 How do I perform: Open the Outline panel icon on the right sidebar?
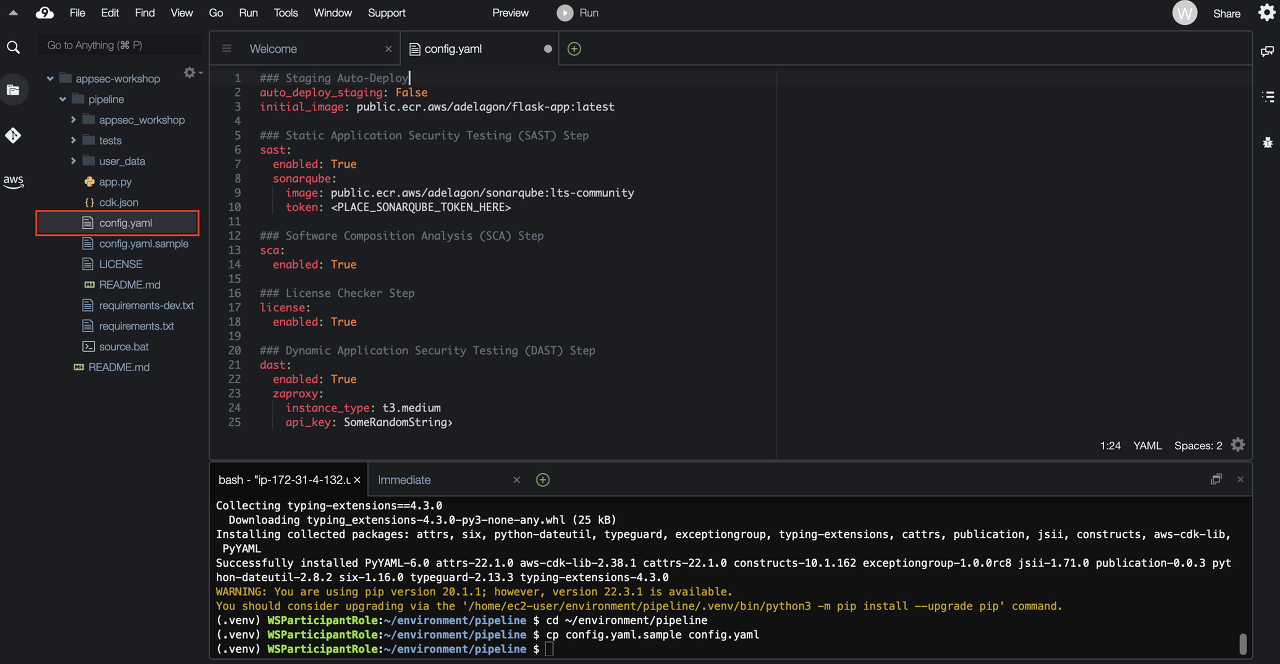(x=1267, y=97)
